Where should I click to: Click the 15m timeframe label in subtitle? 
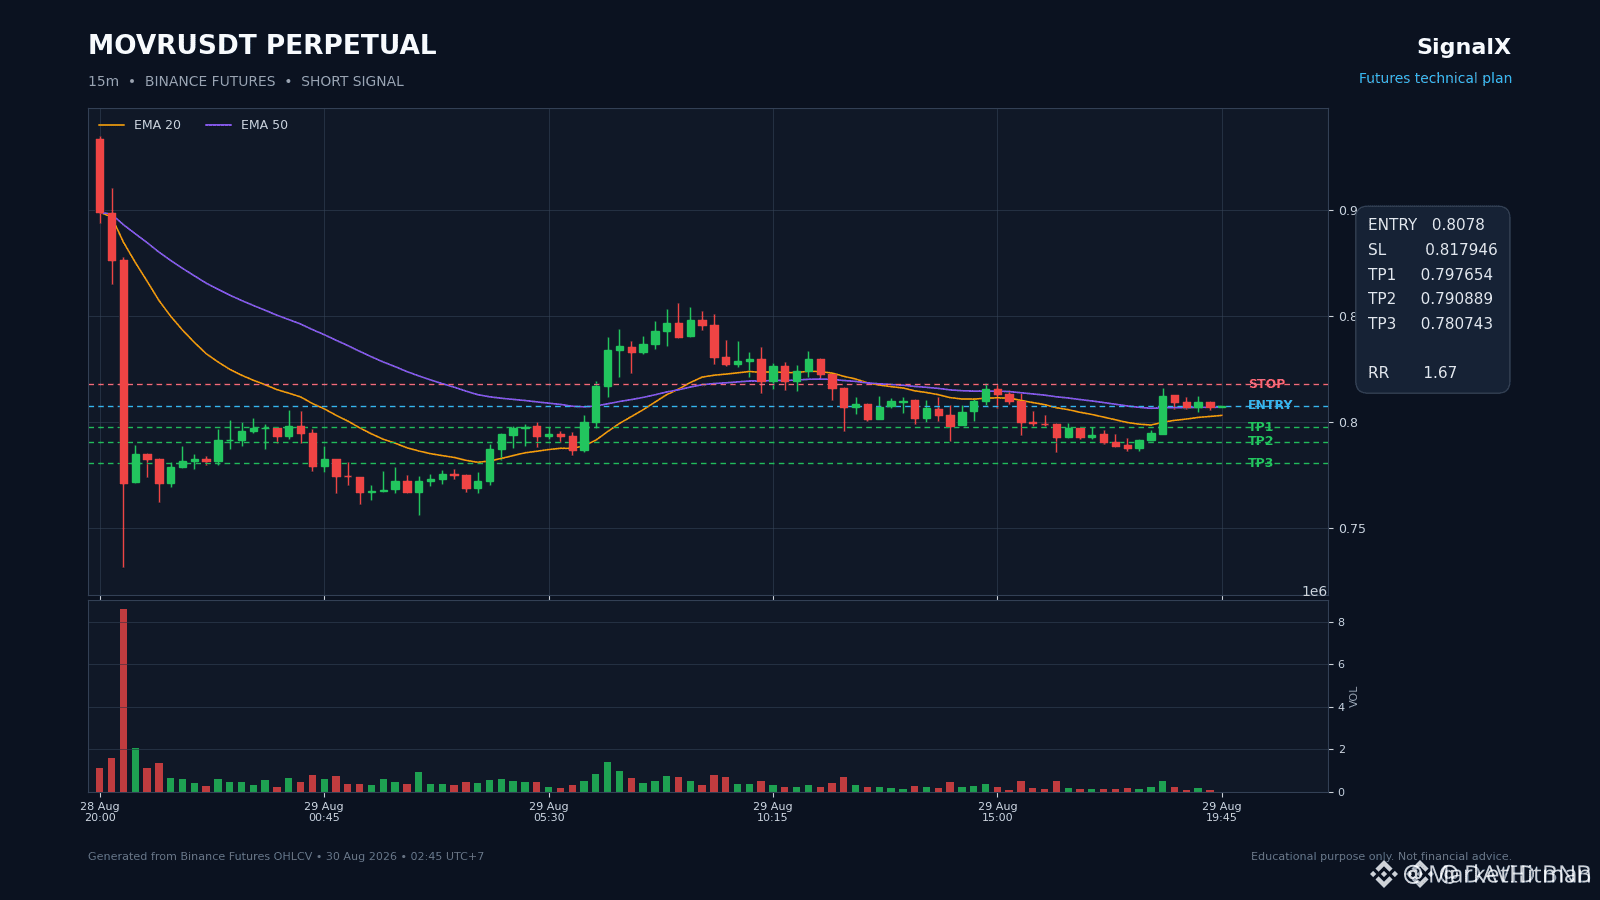pyautogui.click(x=103, y=82)
